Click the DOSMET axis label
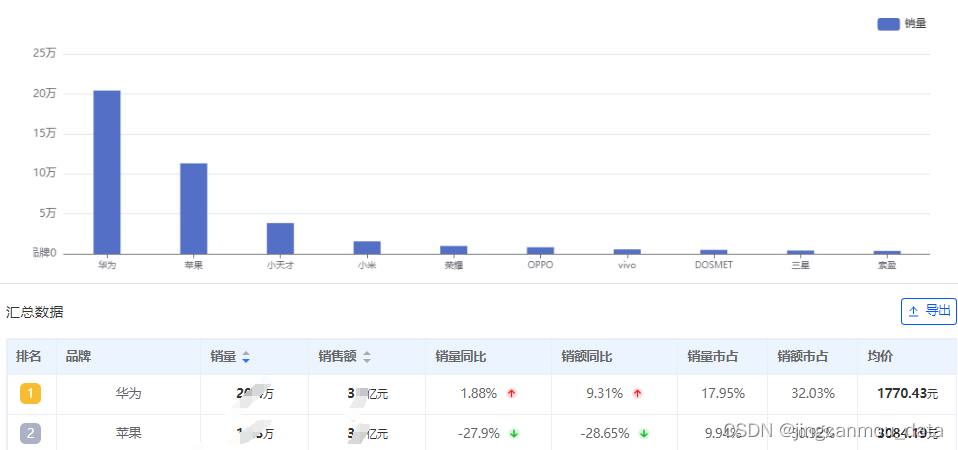The height and width of the screenshot is (450, 958). tap(714, 266)
